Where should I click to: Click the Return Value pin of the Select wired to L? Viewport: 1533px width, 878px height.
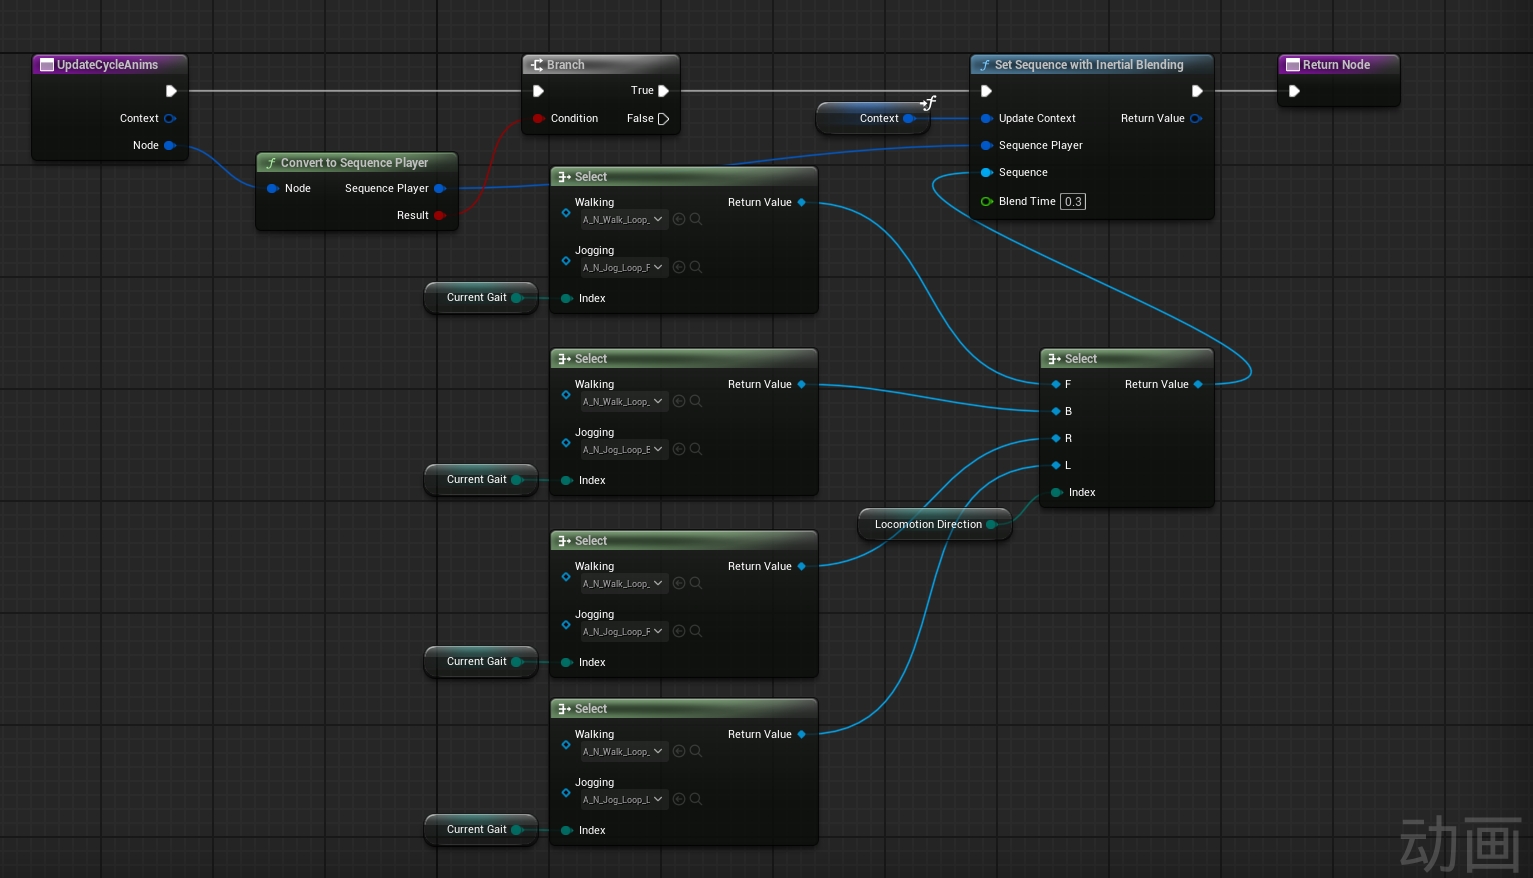pyautogui.click(x=801, y=734)
